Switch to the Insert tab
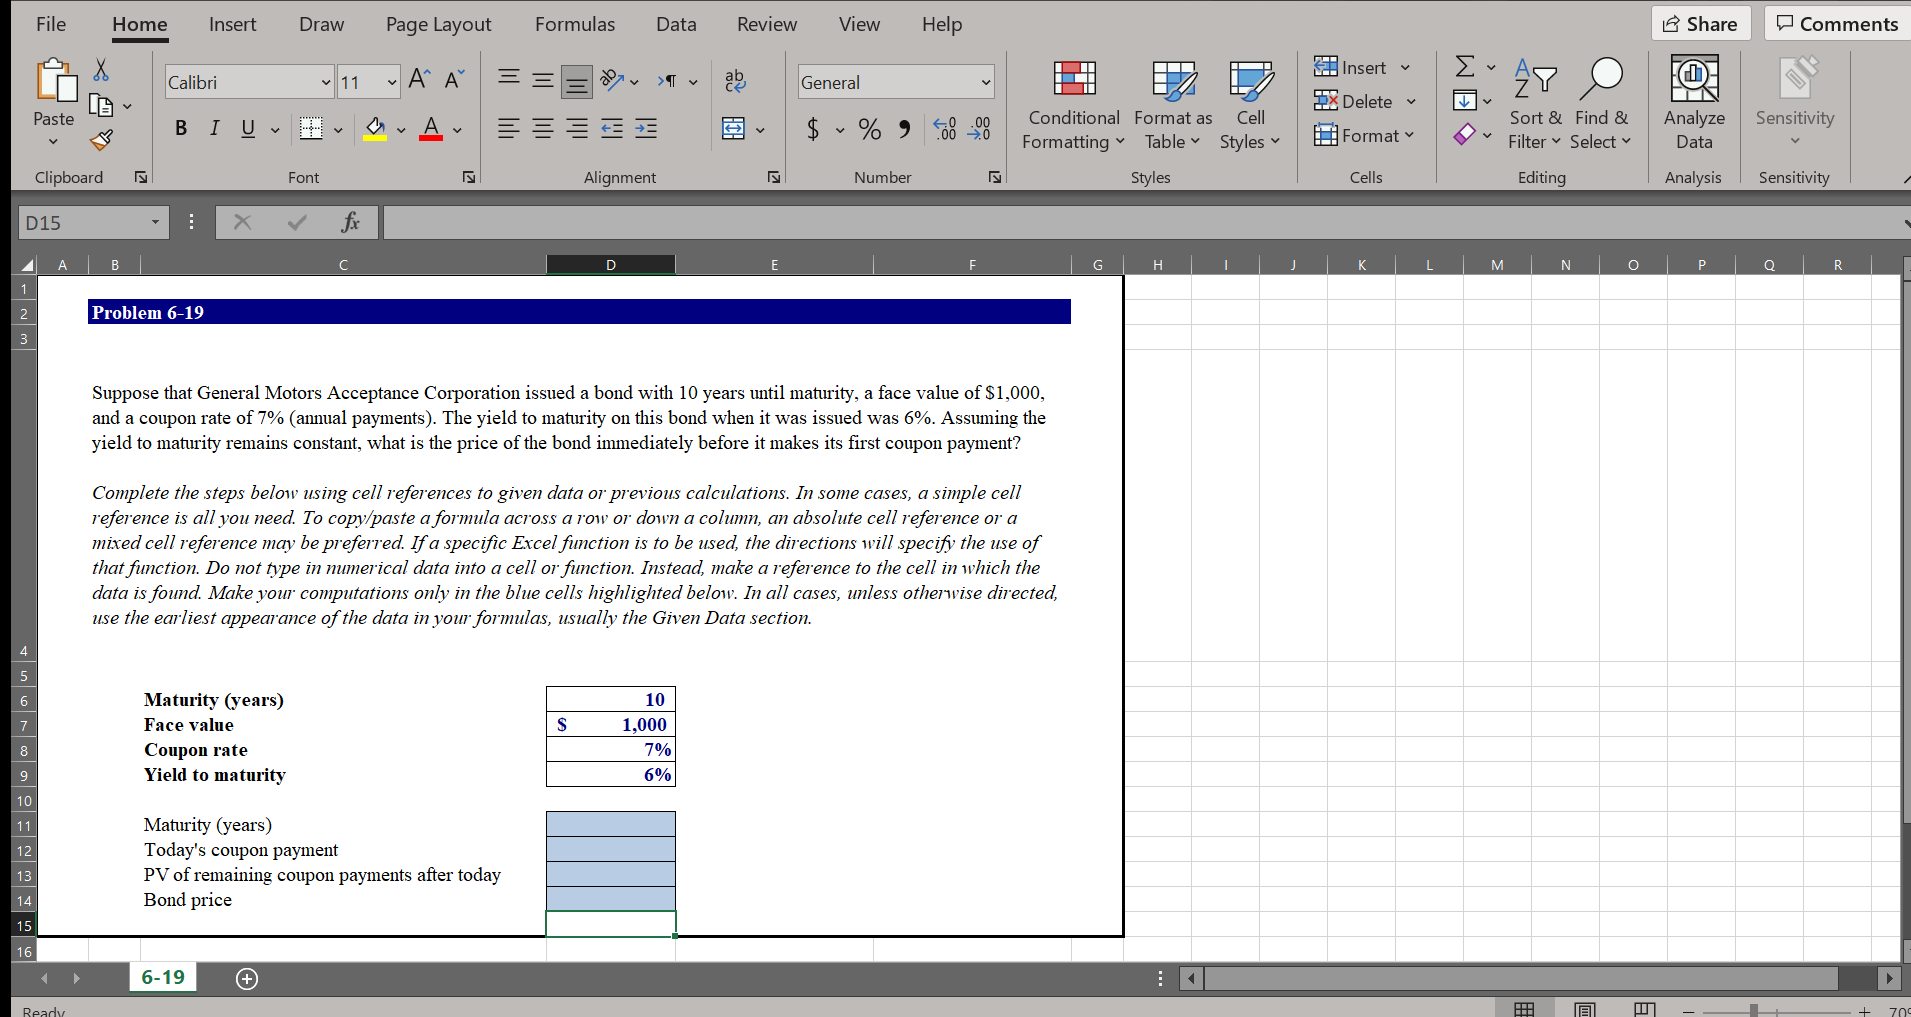The width and height of the screenshot is (1911, 1017). (x=232, y=25)
